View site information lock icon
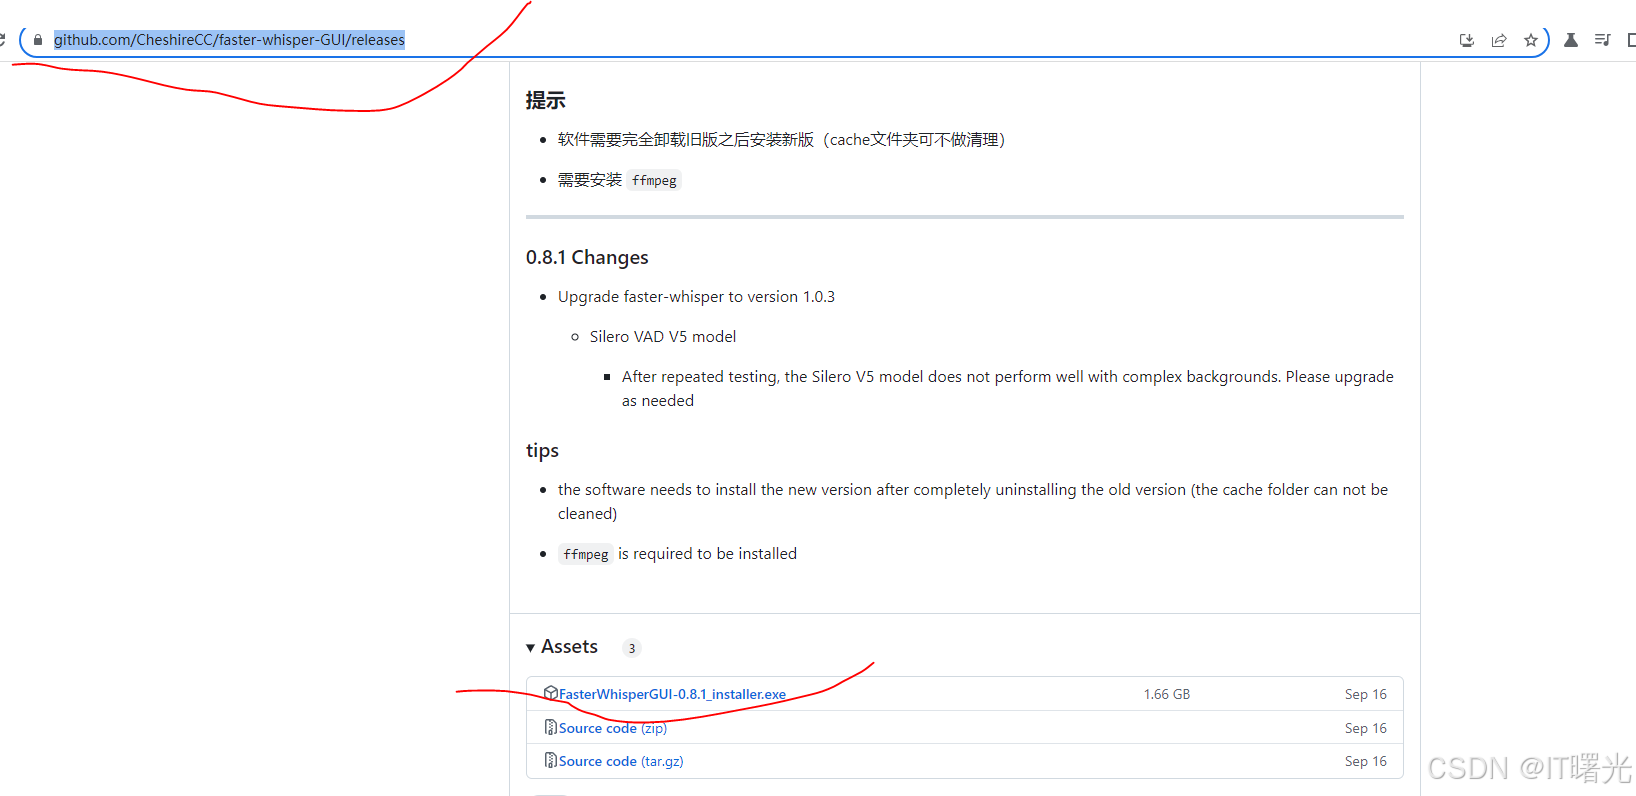The height and width of the screenshot is (796, 1636). 38,40
